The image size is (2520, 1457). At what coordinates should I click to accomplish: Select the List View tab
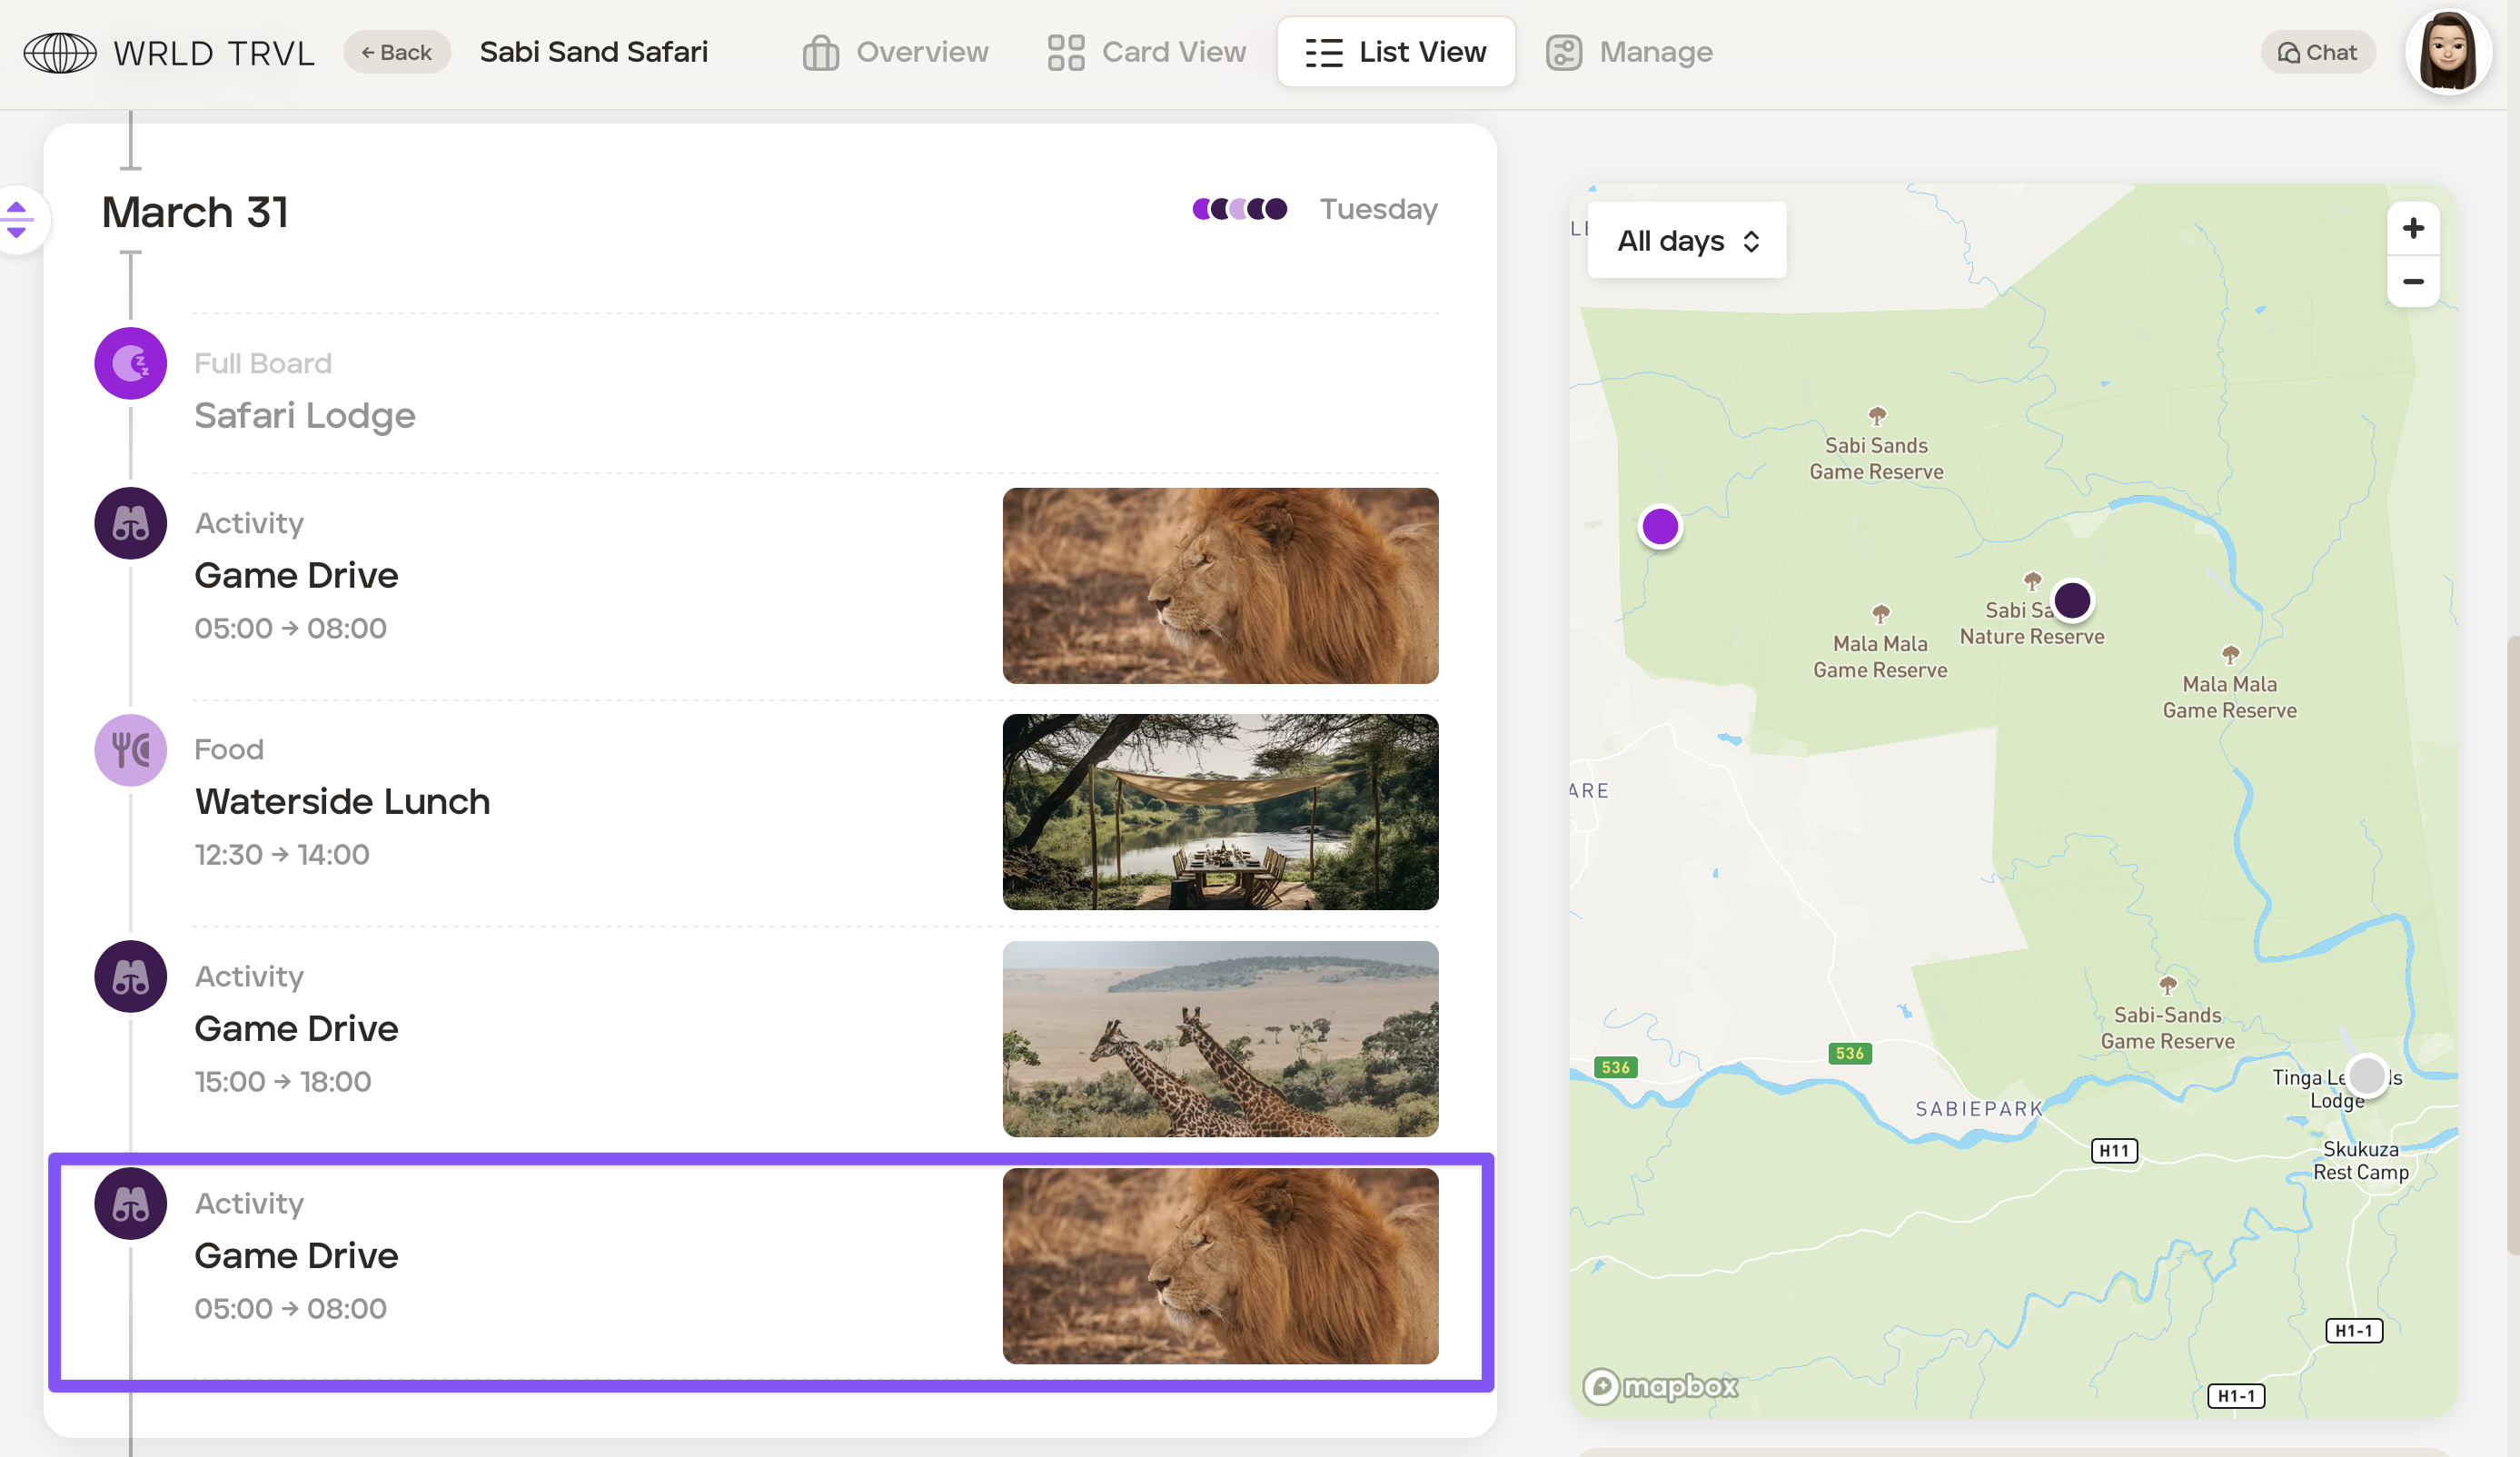[x=1395, y=52]
